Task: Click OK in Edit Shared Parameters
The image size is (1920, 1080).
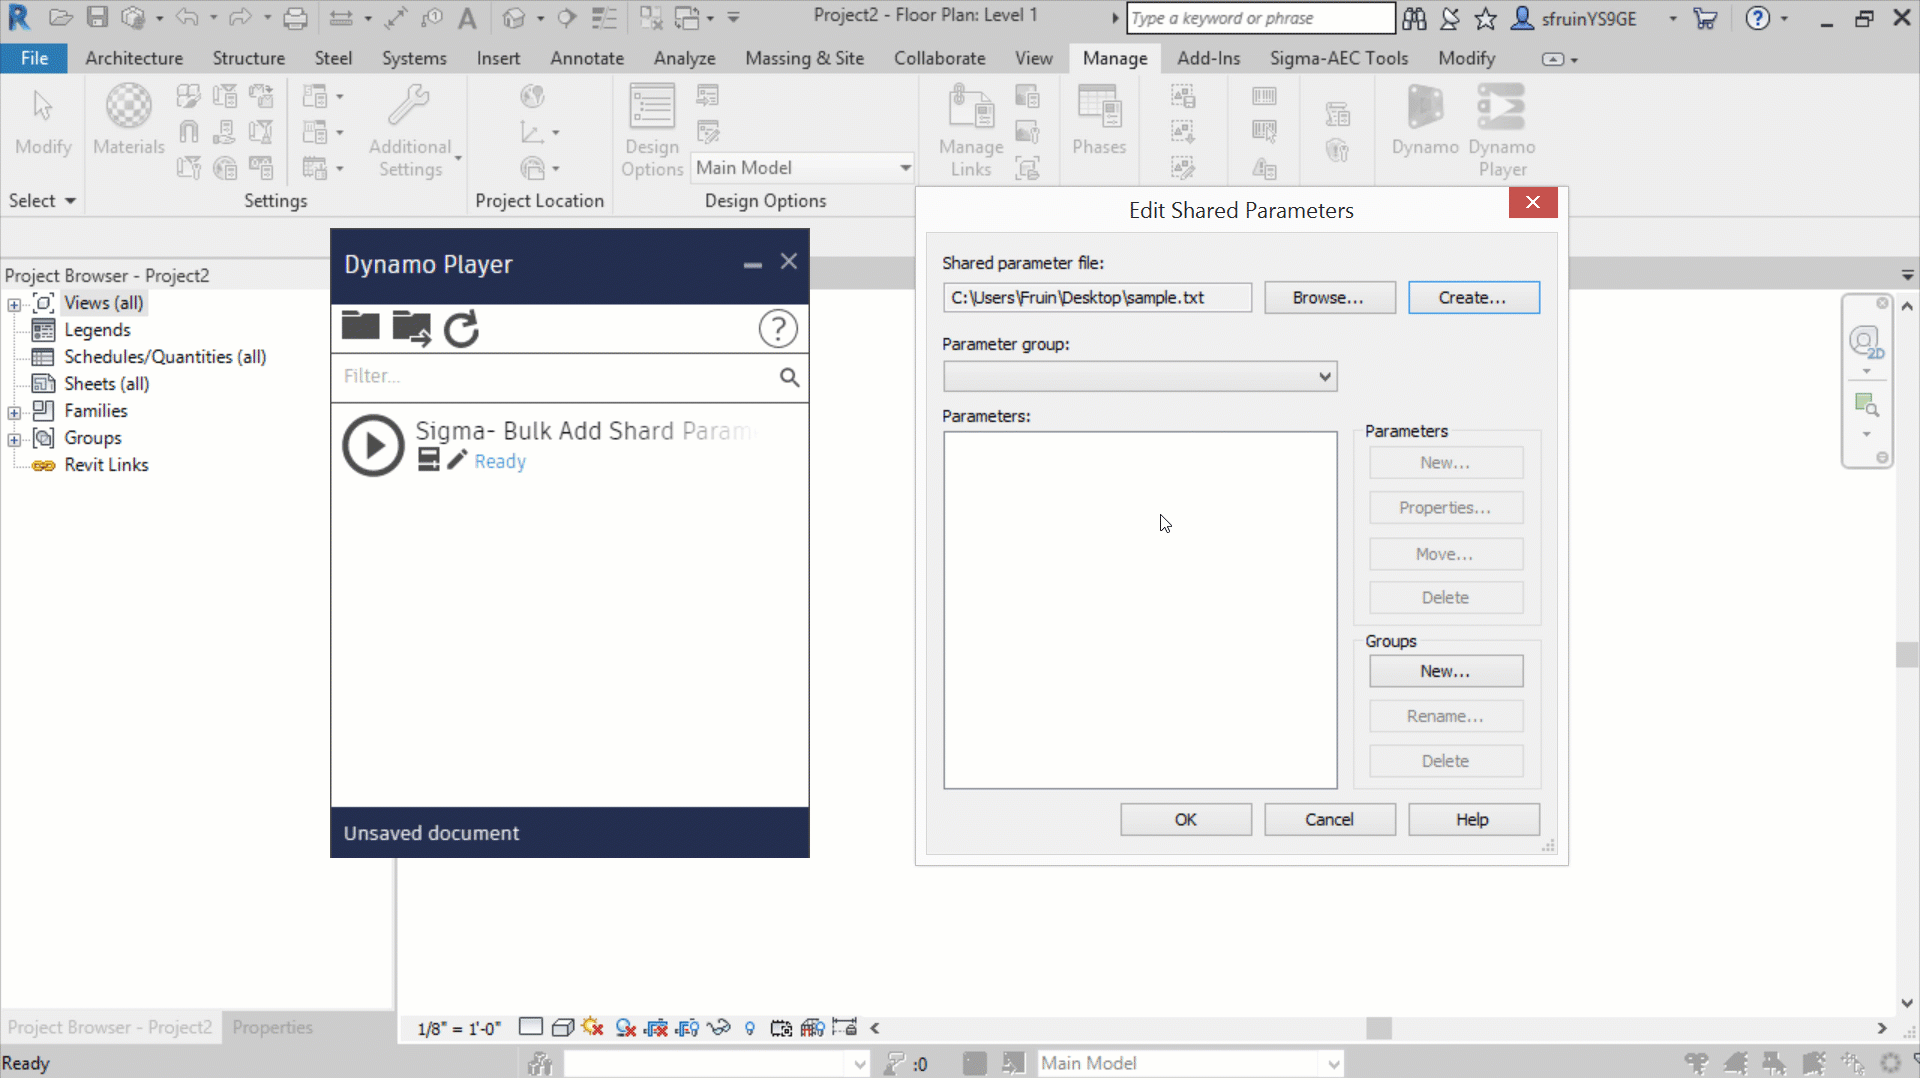Action: 1185,819
